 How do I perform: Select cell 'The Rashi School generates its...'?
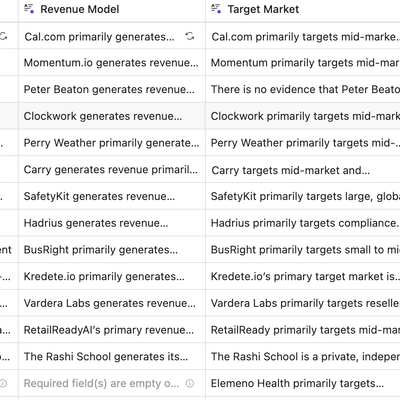pos(112,356)
